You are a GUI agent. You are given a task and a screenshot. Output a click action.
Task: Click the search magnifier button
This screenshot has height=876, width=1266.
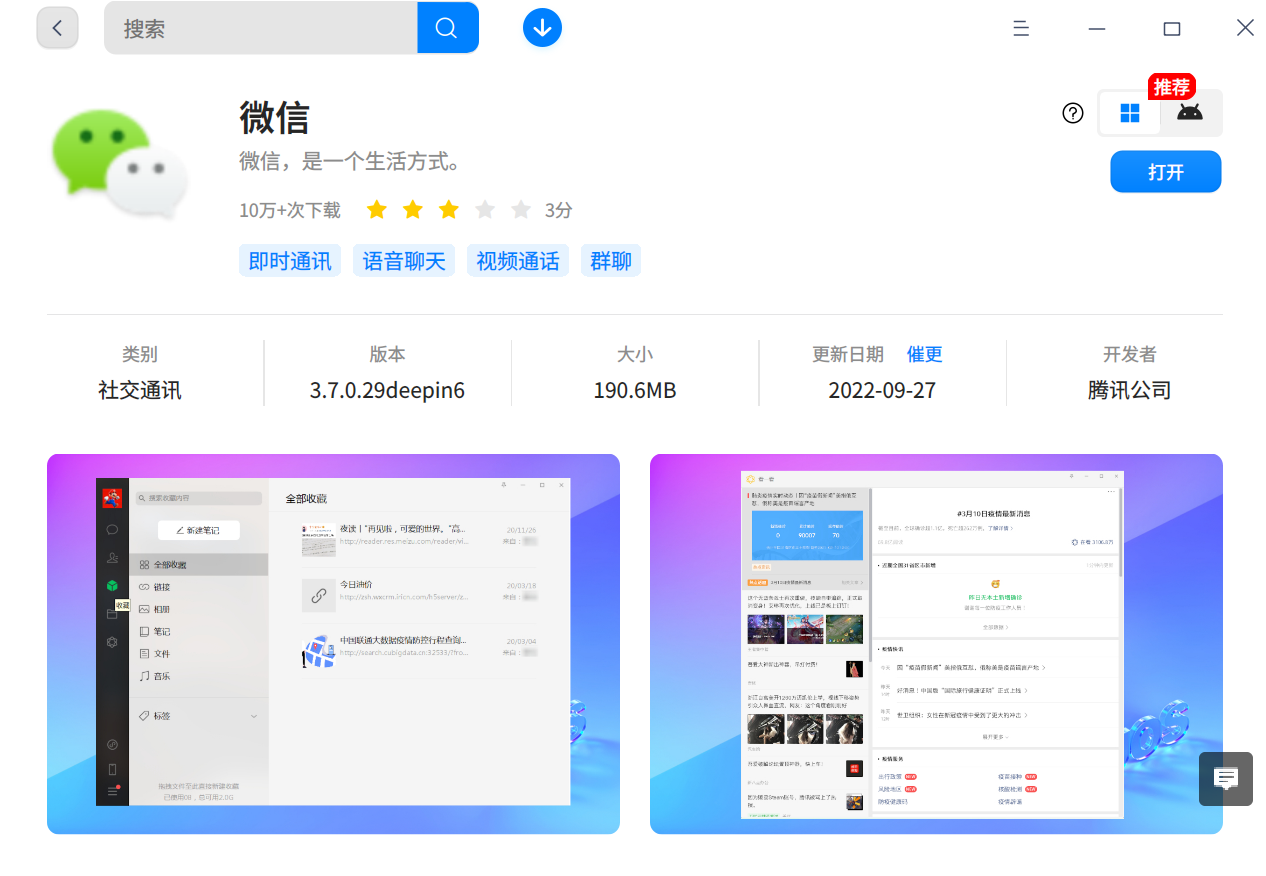click(447, 28)
